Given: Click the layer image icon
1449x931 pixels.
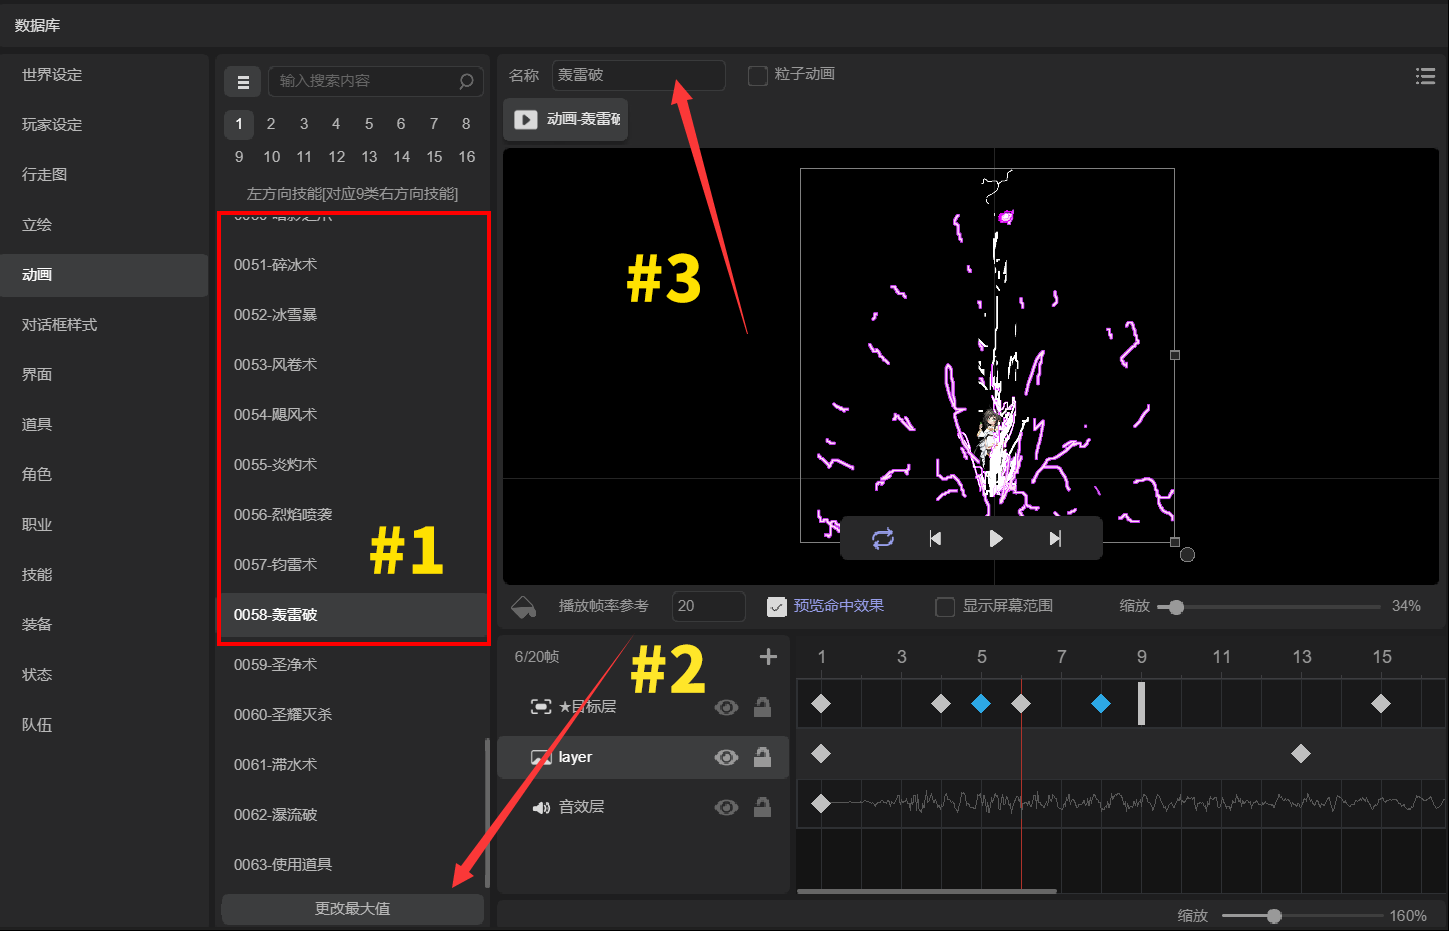Looking at the screenshot, I should click(x=541, y=757).
